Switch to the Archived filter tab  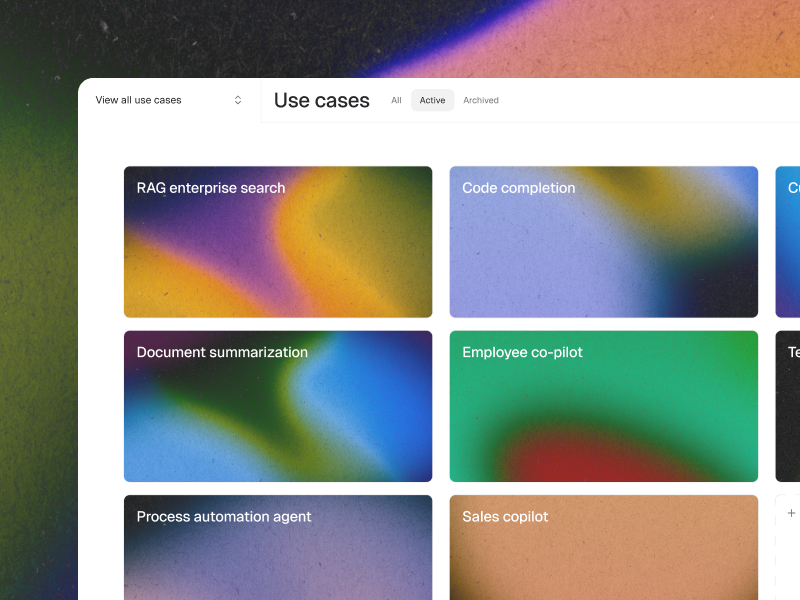[481, 101]
